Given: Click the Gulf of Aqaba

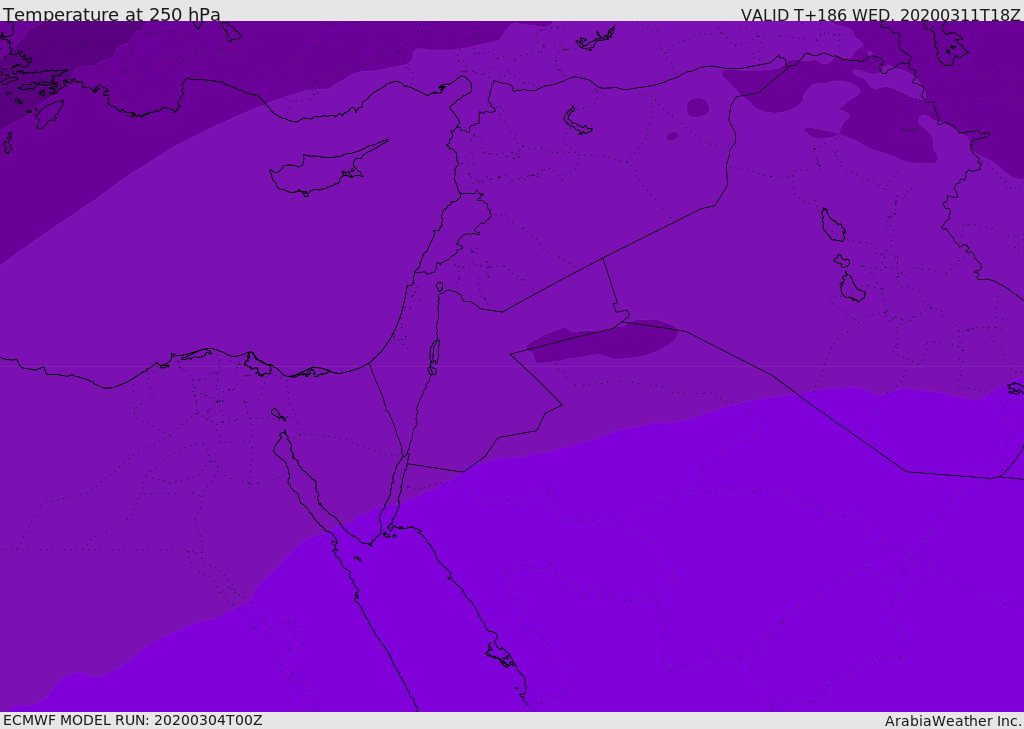Looking at the screenshot, I should tap(397, 490).
